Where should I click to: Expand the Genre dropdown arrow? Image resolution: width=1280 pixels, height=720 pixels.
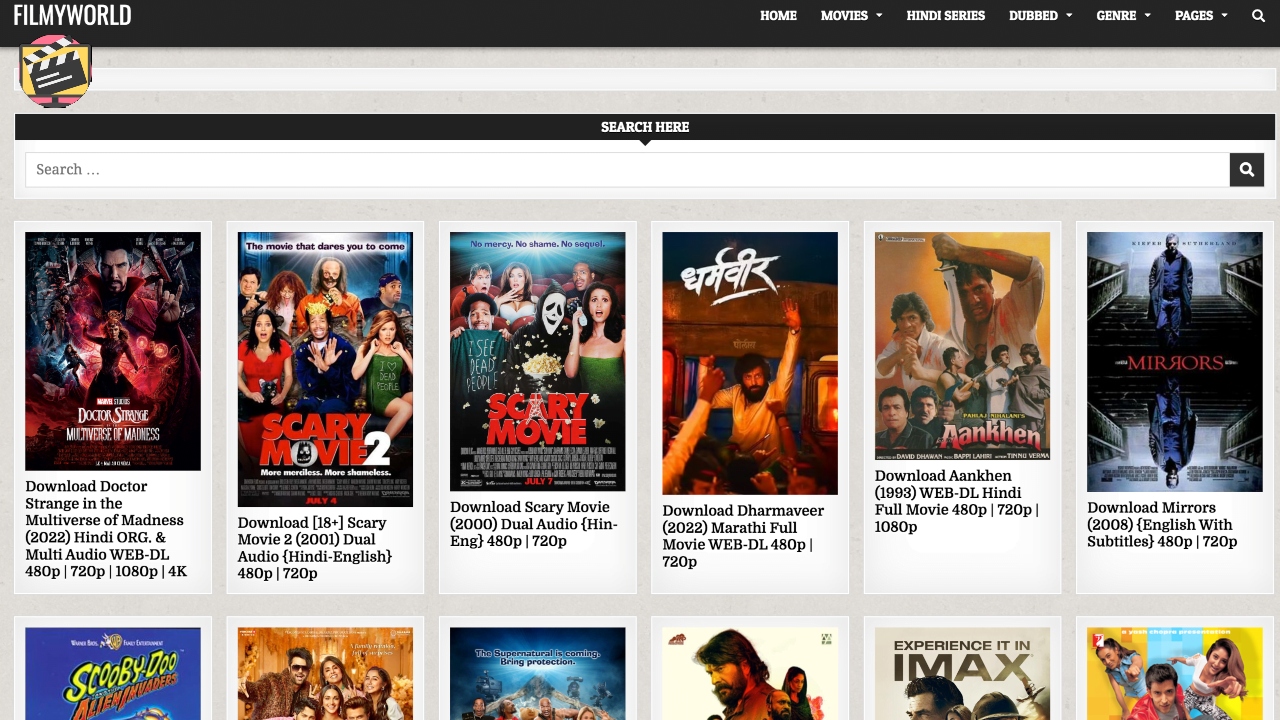[1147, 16]
